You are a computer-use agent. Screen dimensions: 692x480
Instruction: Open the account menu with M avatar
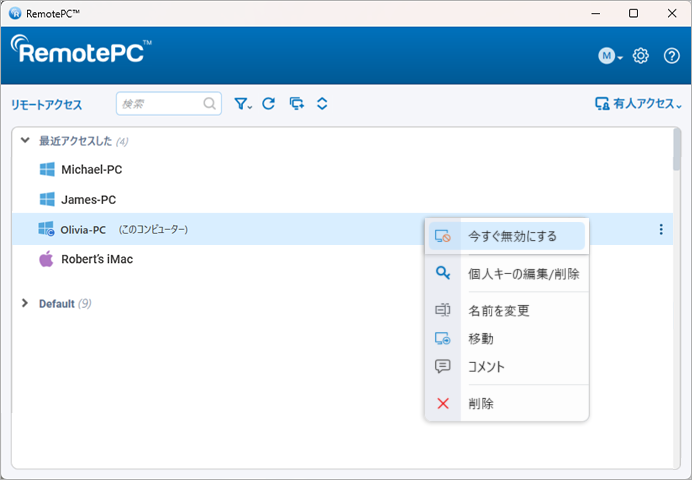610,56
